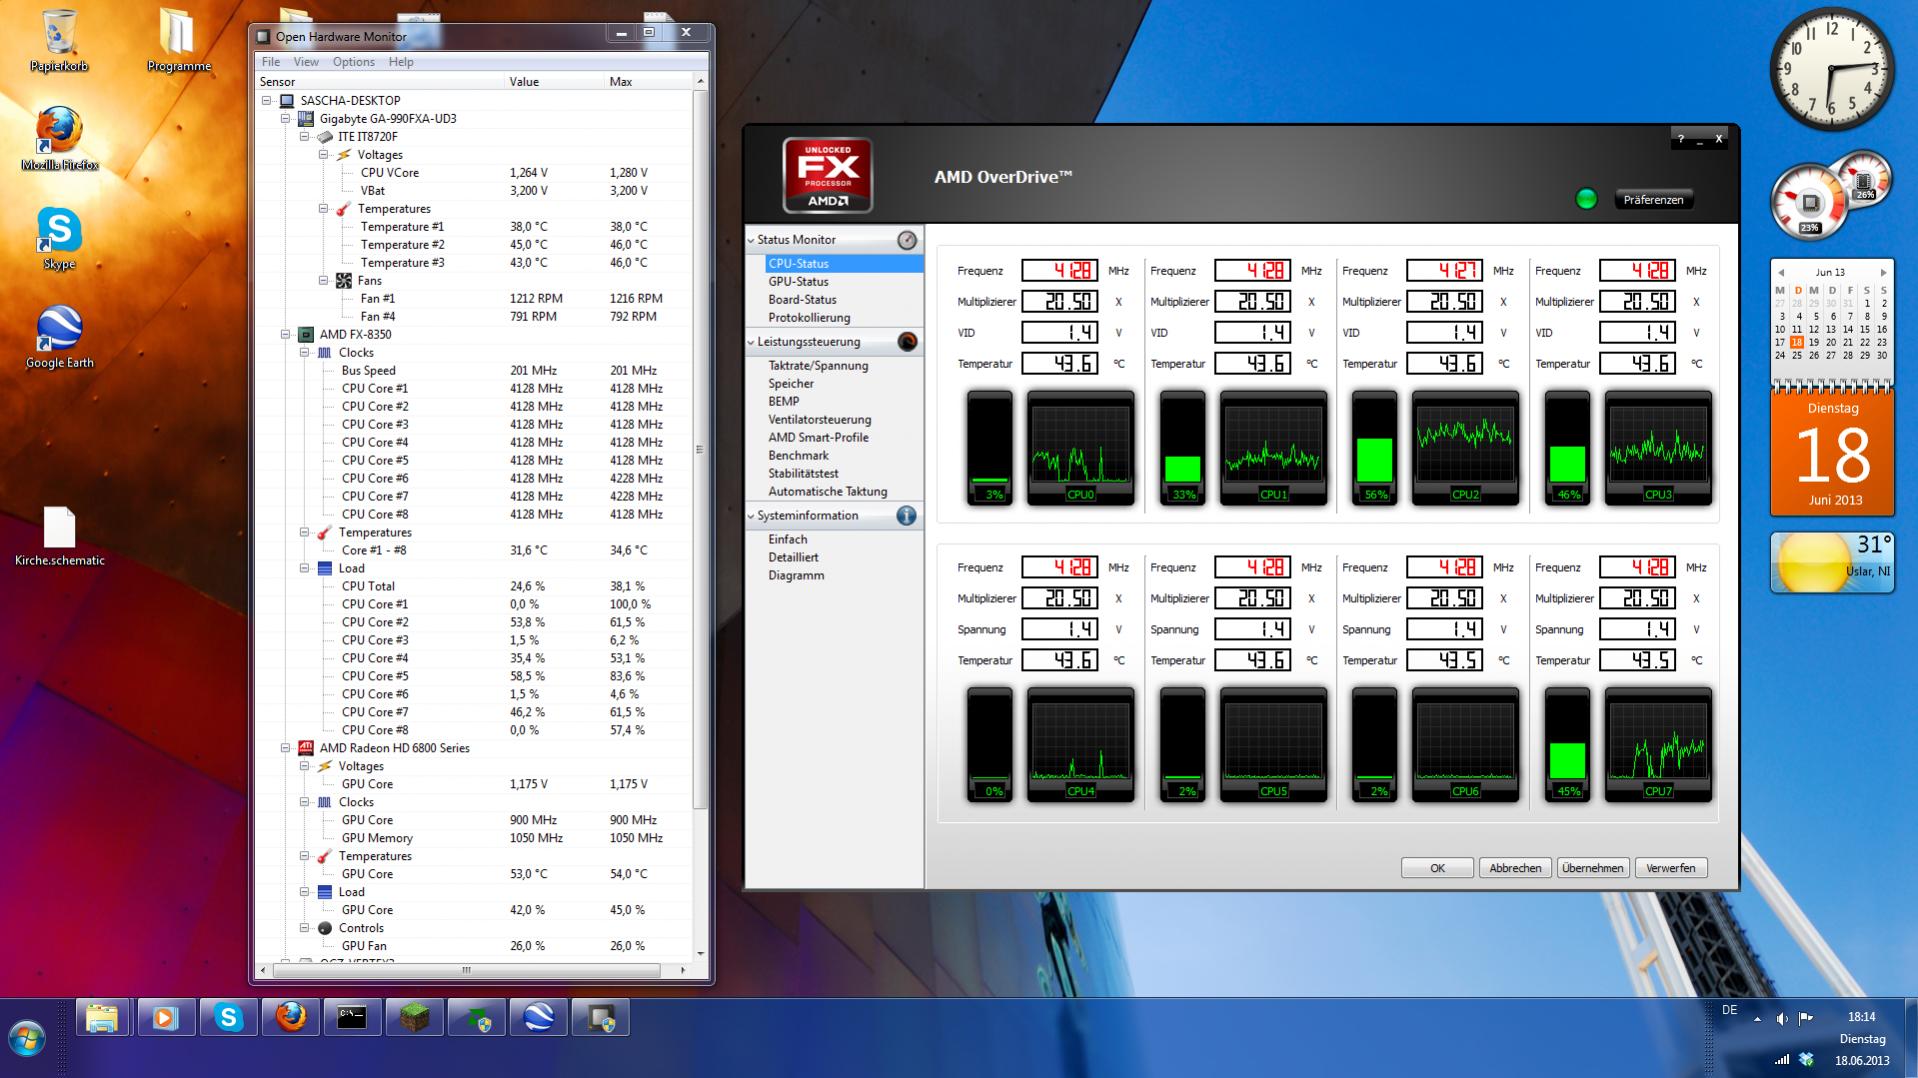Click the Übernehmen button
Screen dimensions: 1918x1078
pos(1592,868)
